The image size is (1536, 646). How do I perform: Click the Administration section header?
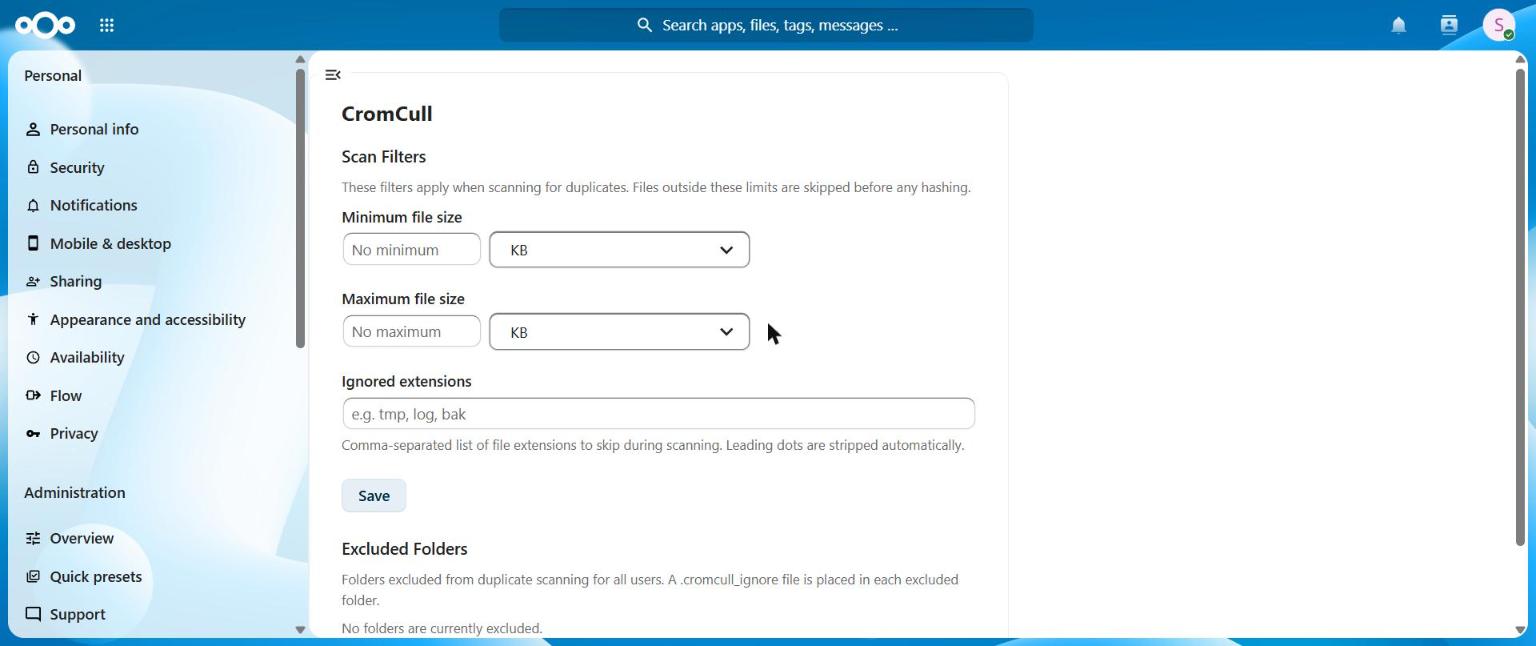[x=75, y=492]
